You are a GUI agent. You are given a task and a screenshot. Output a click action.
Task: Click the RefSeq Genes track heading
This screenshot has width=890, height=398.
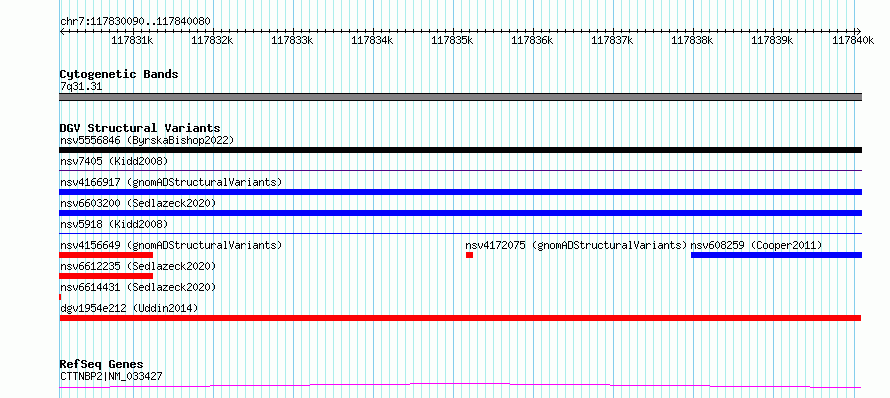[101, 364]
